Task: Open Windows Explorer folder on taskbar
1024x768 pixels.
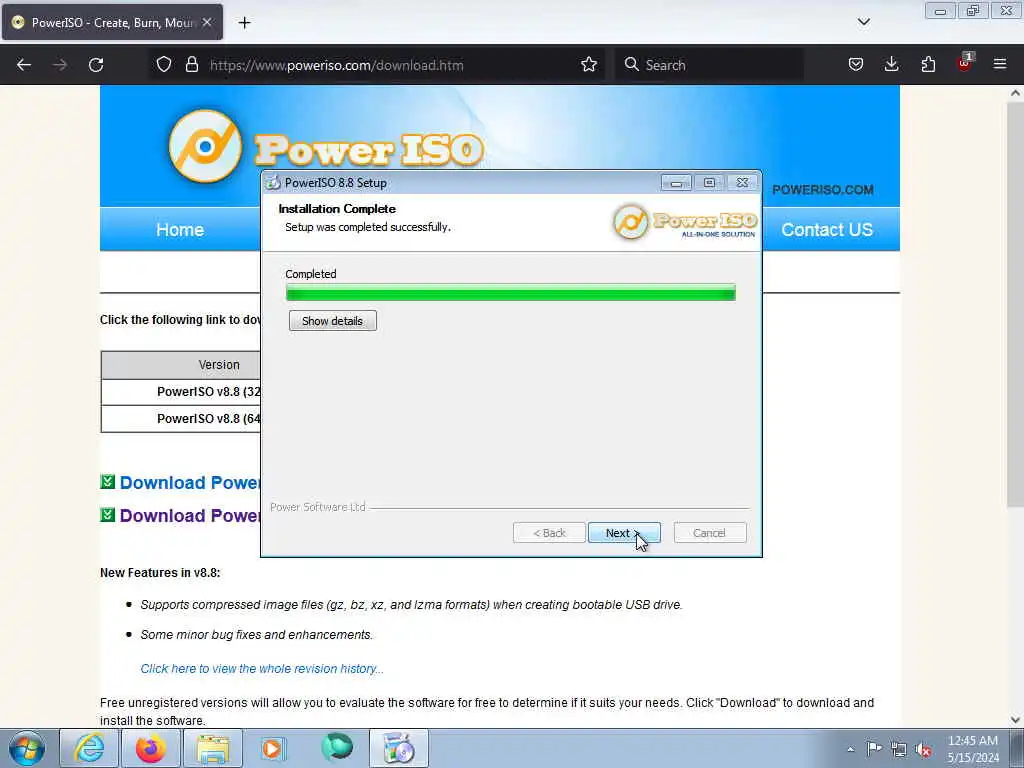Action: (213, 748)
